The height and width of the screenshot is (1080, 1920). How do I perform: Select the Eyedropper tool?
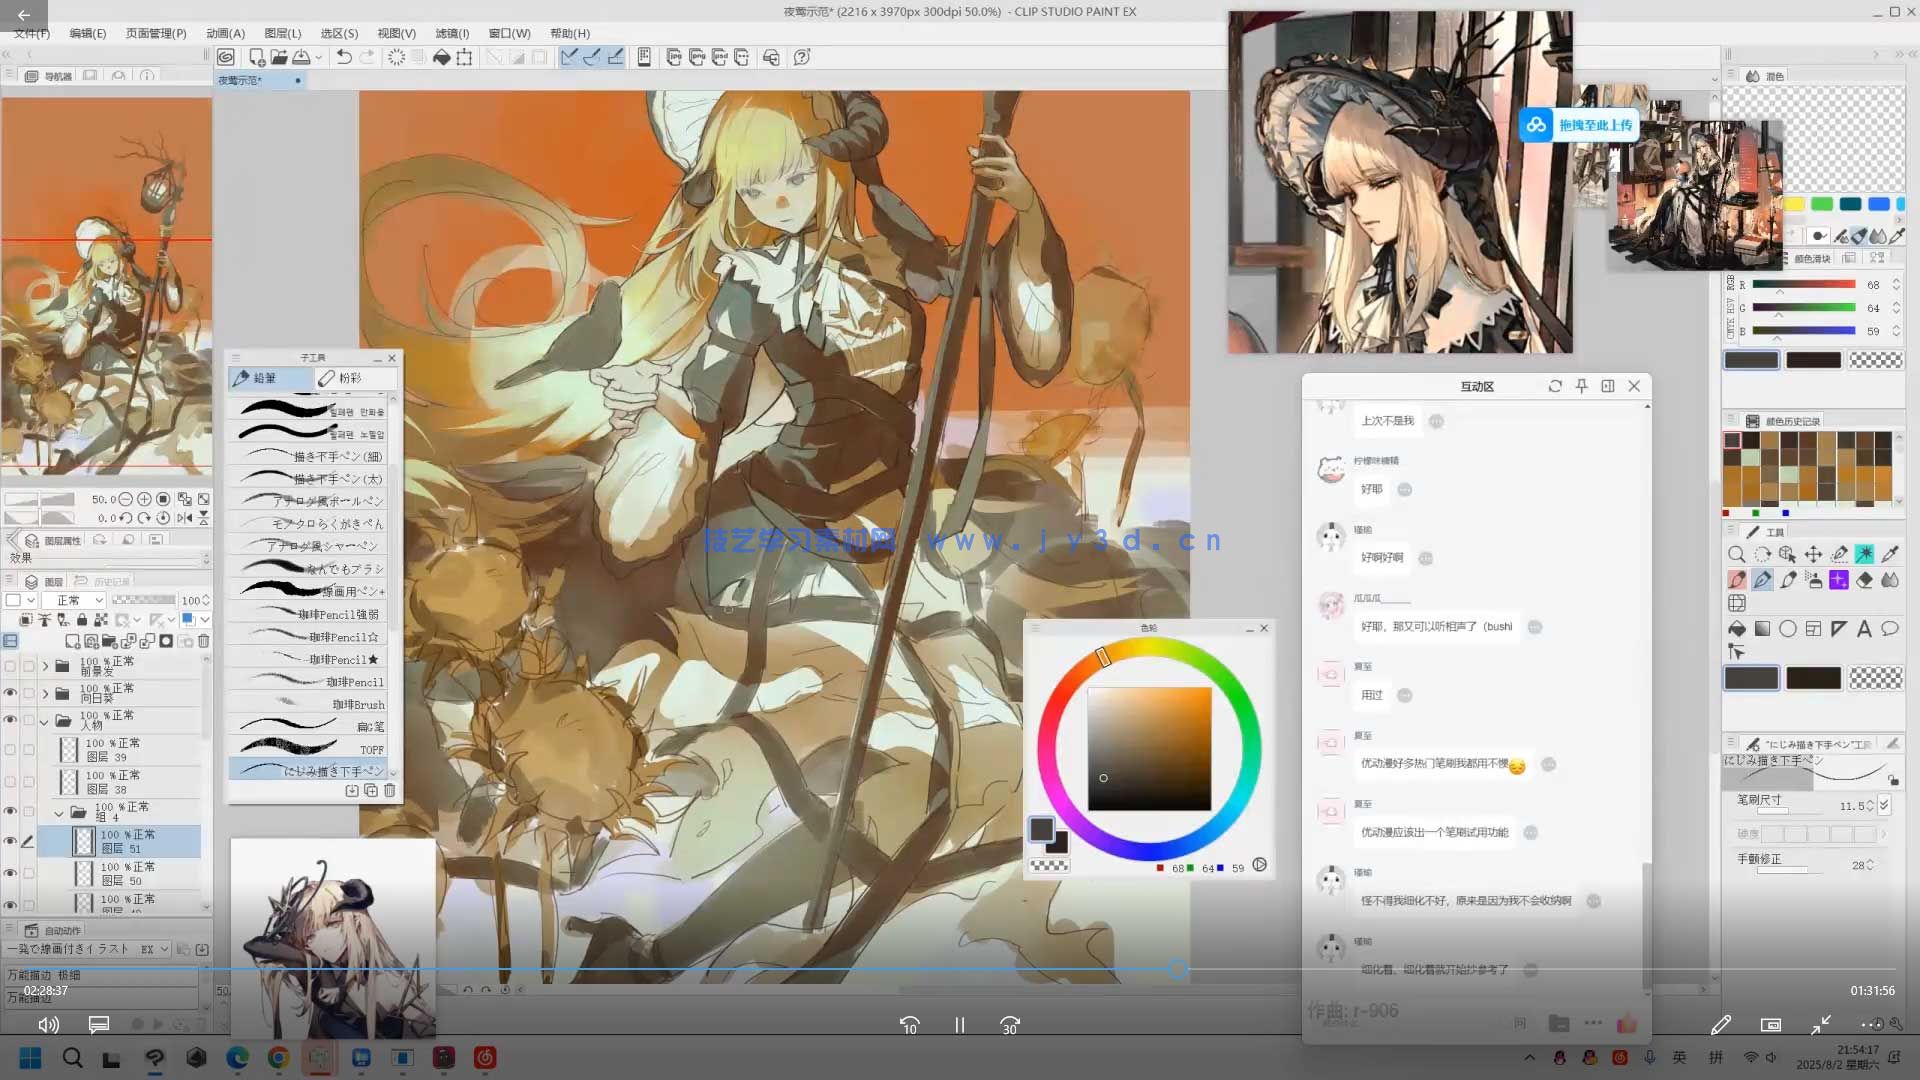[1890, 554]
